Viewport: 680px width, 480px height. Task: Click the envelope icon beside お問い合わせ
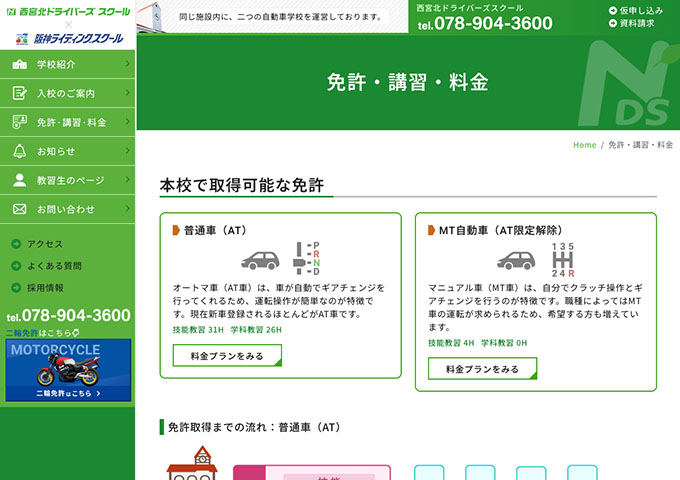point(20,209)
